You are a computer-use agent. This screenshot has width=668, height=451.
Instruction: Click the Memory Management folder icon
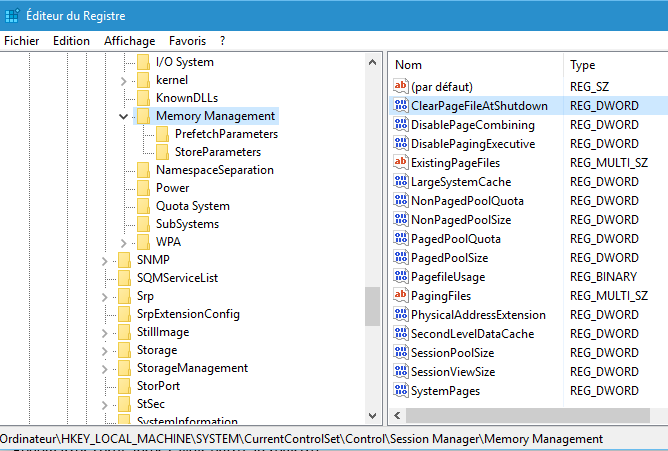143,116
